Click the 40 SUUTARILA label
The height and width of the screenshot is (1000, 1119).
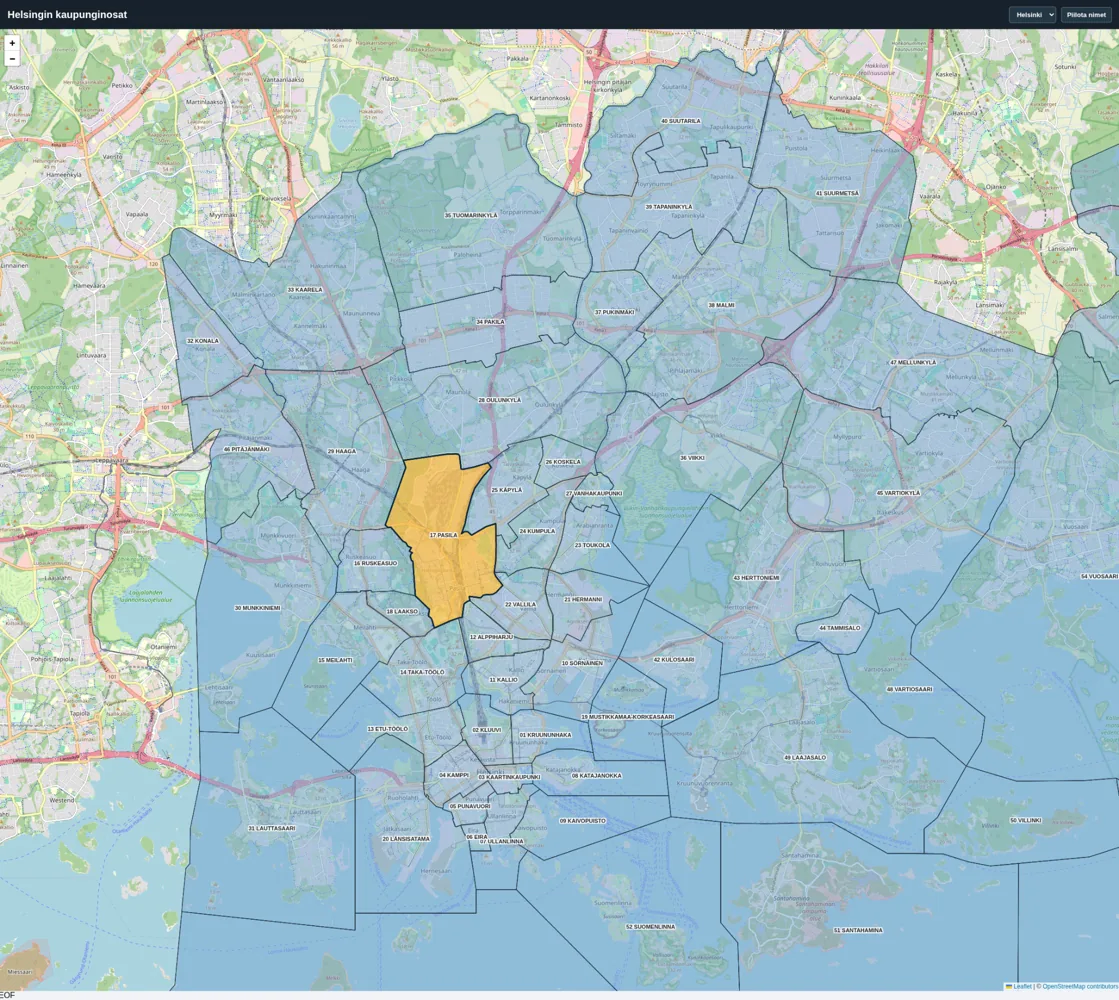pyautogui.click(x=681, y=121)
